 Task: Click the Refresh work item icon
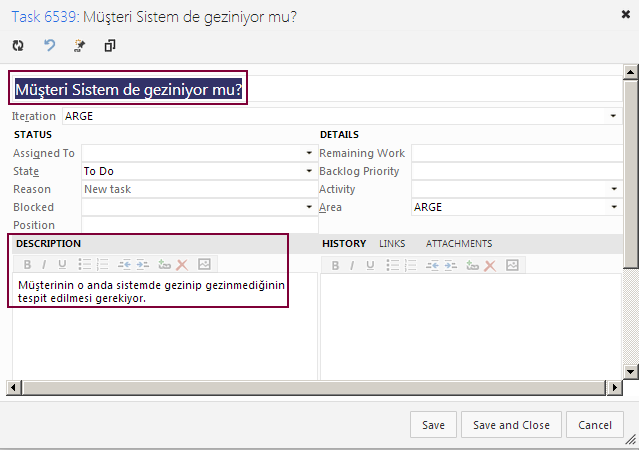coord(18,45)
